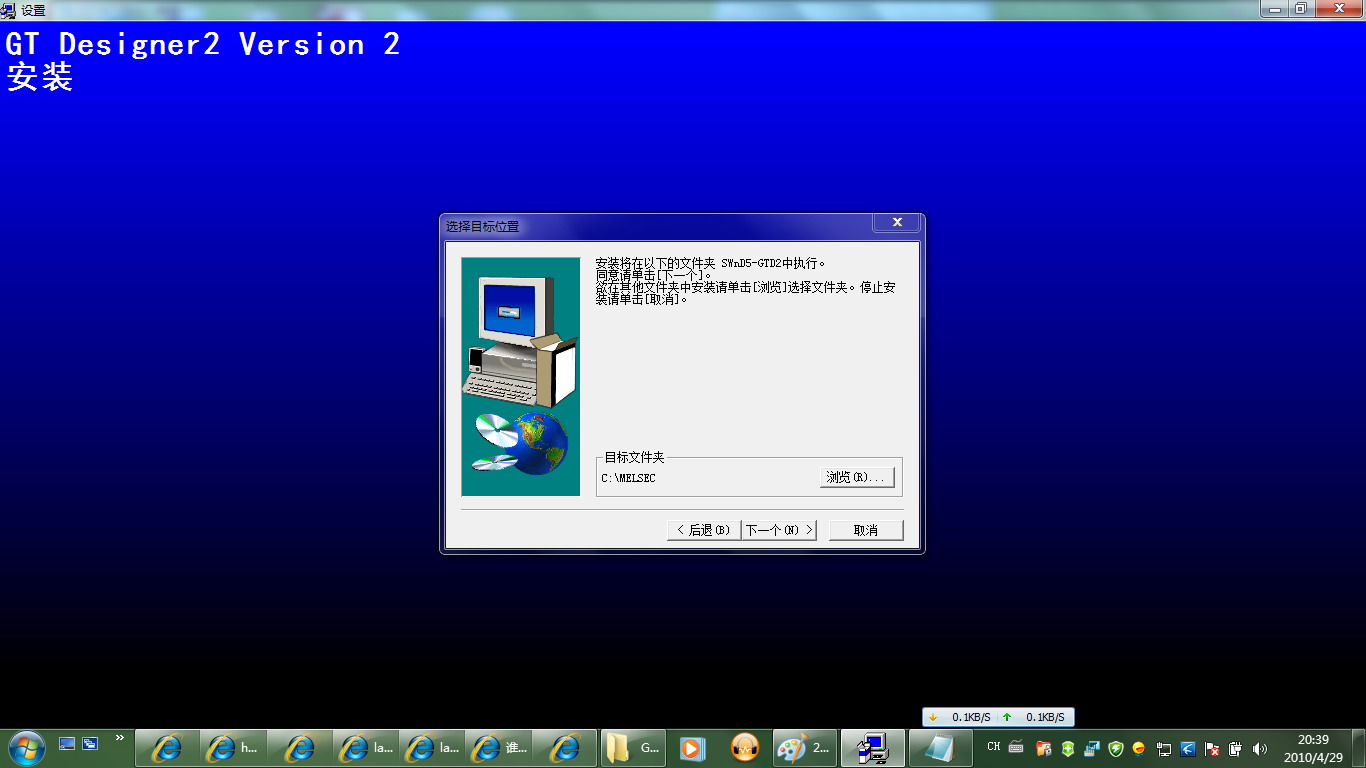Click the 后退(B) back button
The width and height of the screenshot is (1366, 768).
click(704, 530)
